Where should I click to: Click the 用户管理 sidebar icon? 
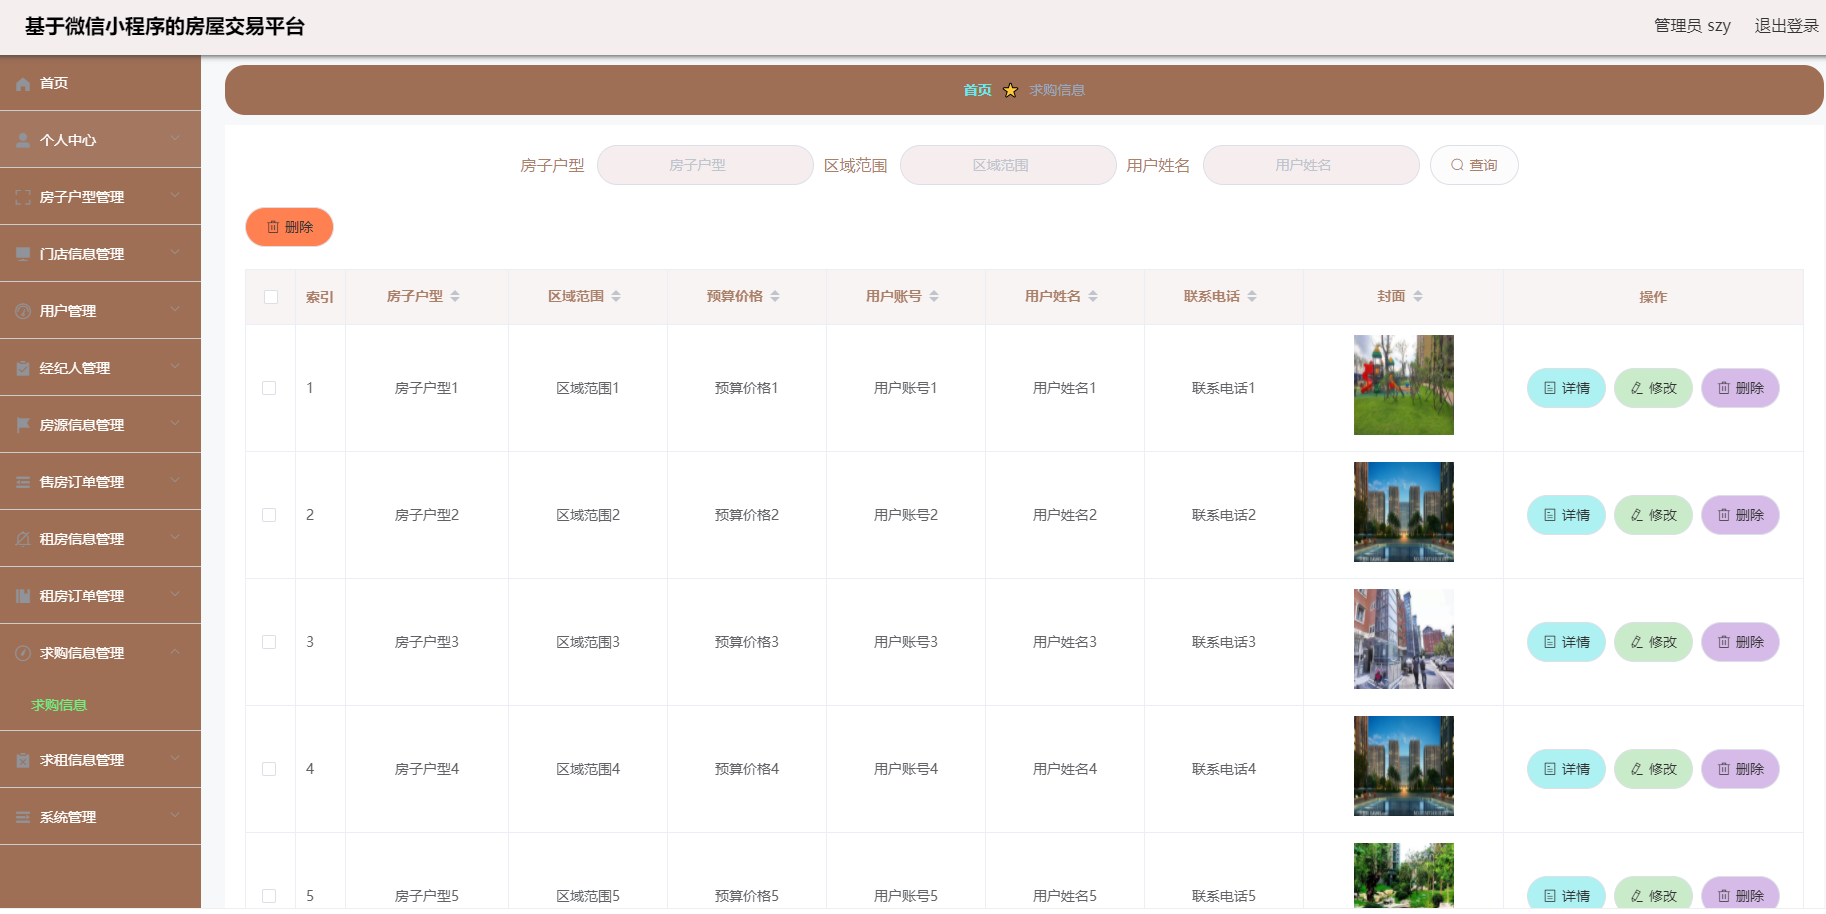pos(23,311)
